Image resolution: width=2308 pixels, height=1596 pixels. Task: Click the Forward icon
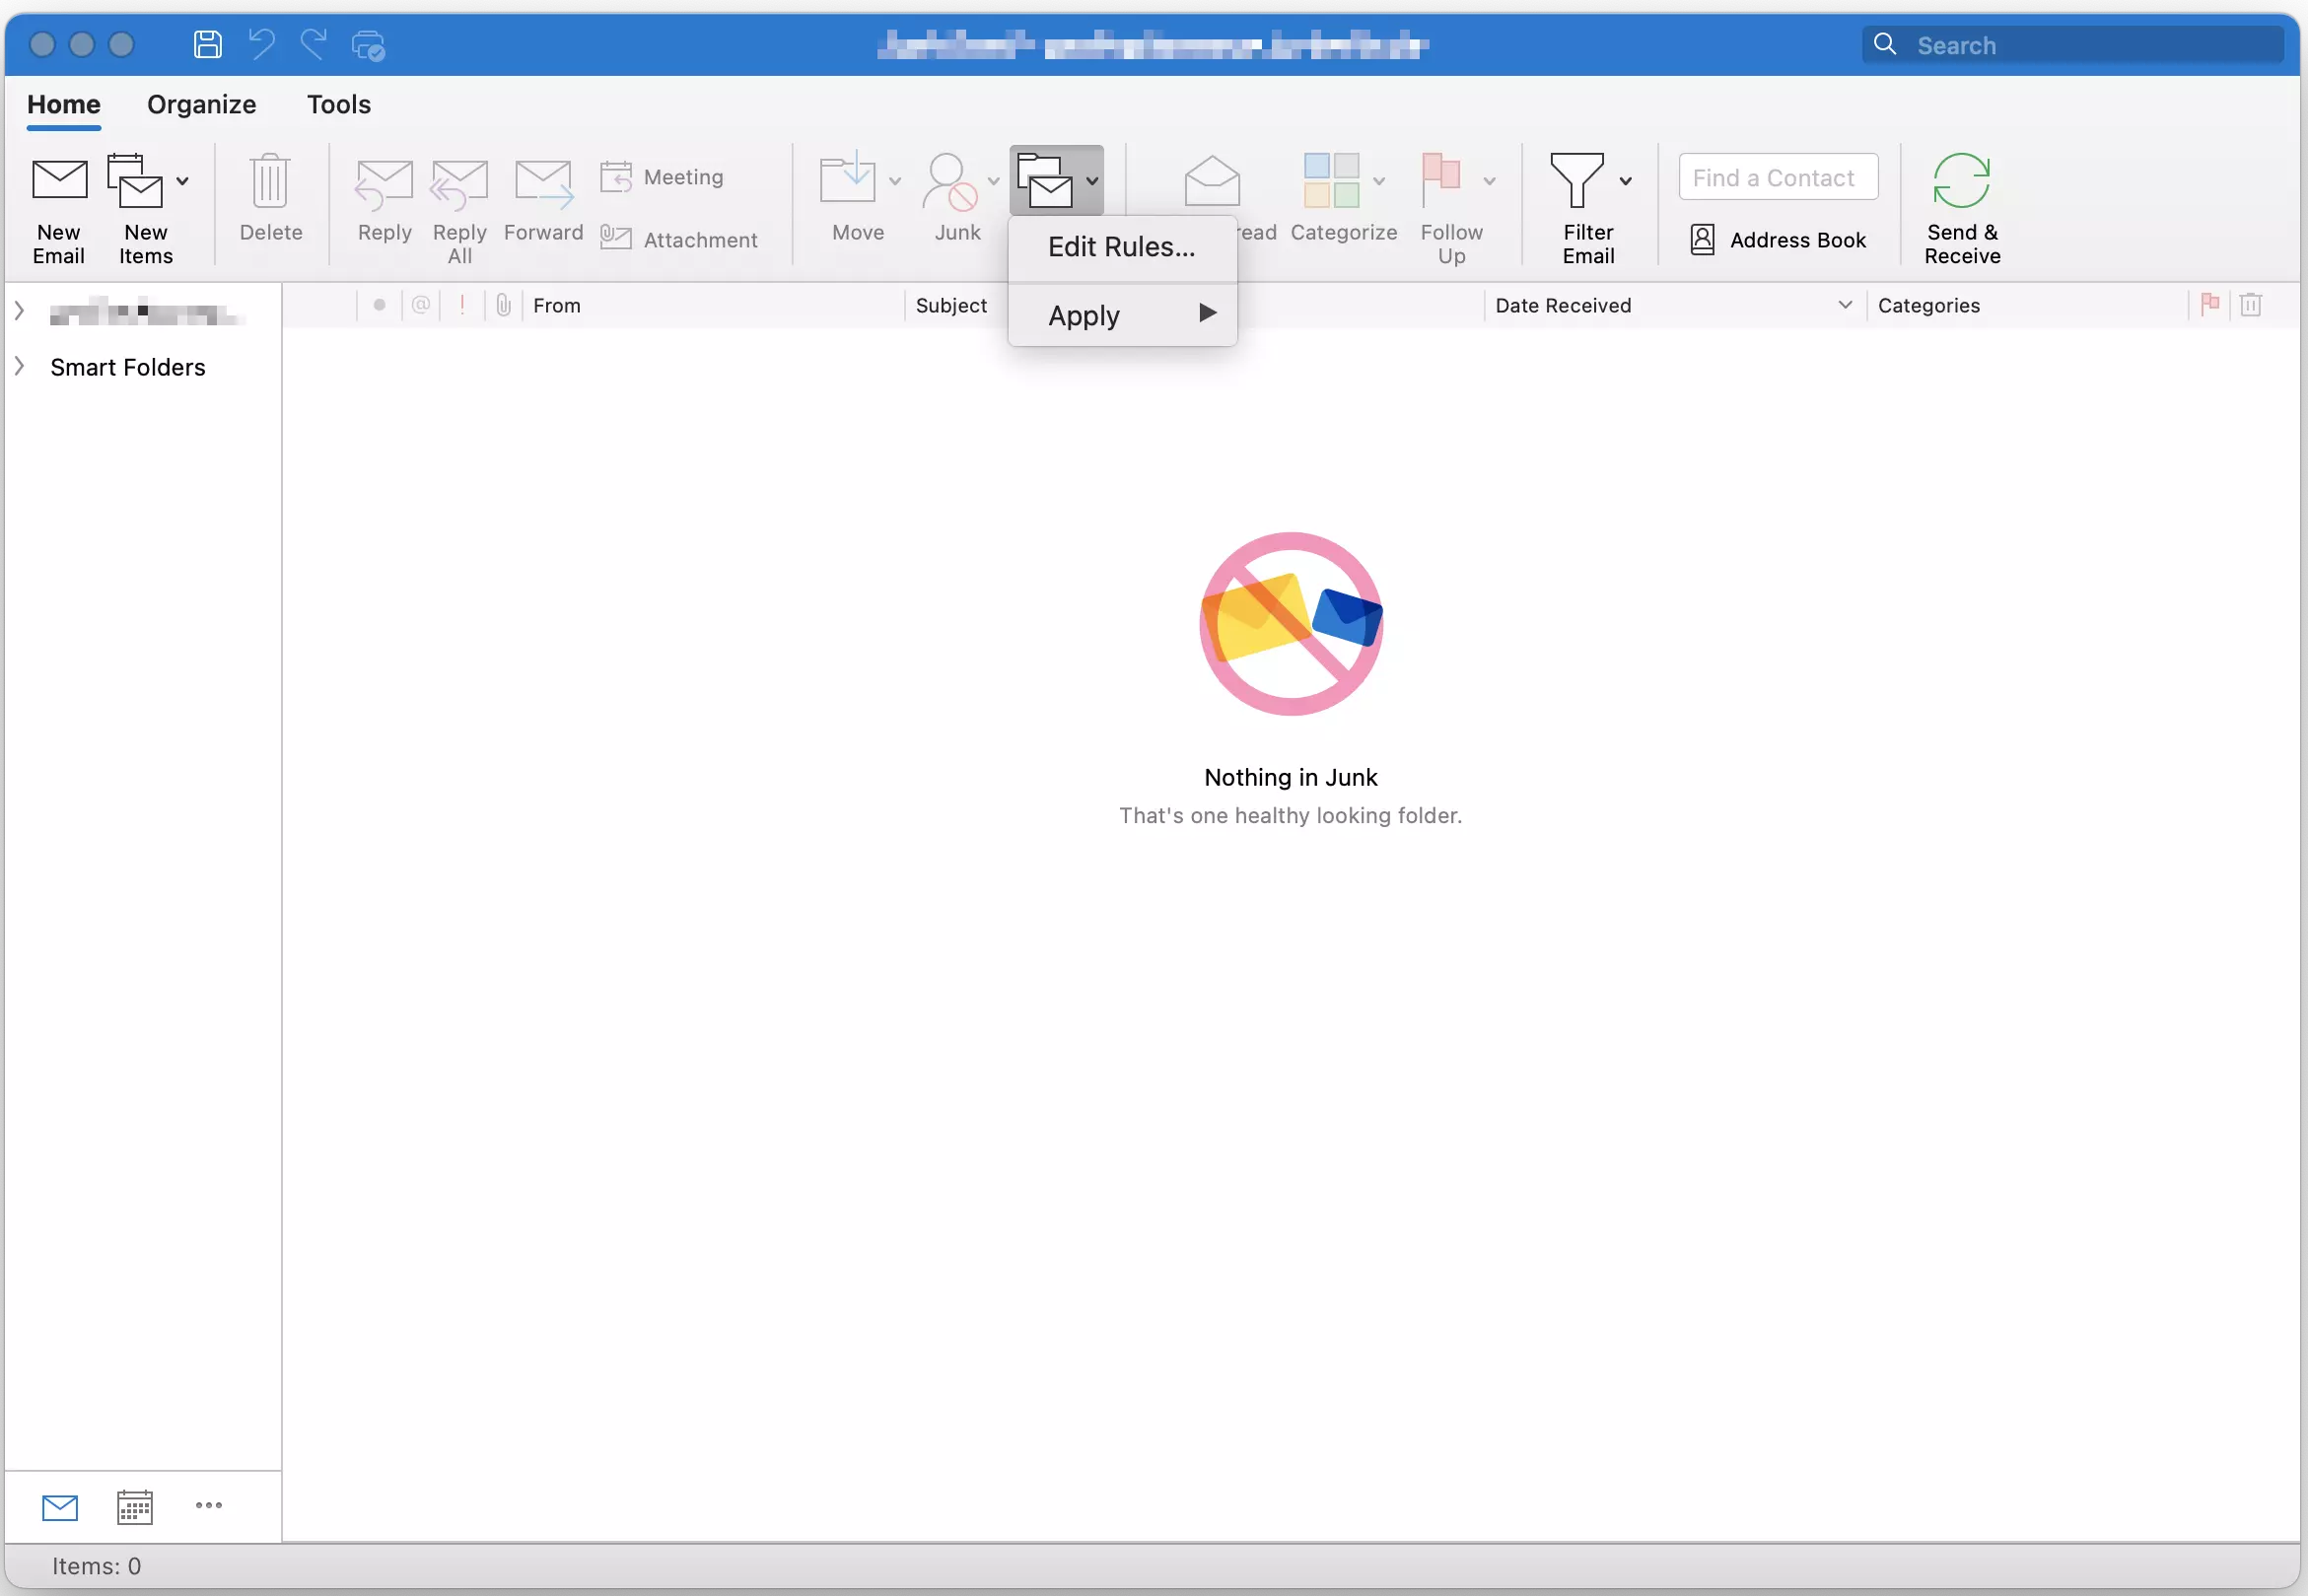(543, 184)
